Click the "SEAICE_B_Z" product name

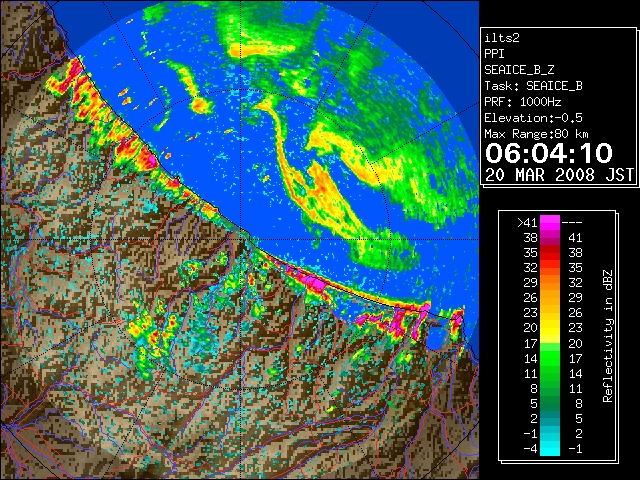(519, 70)
